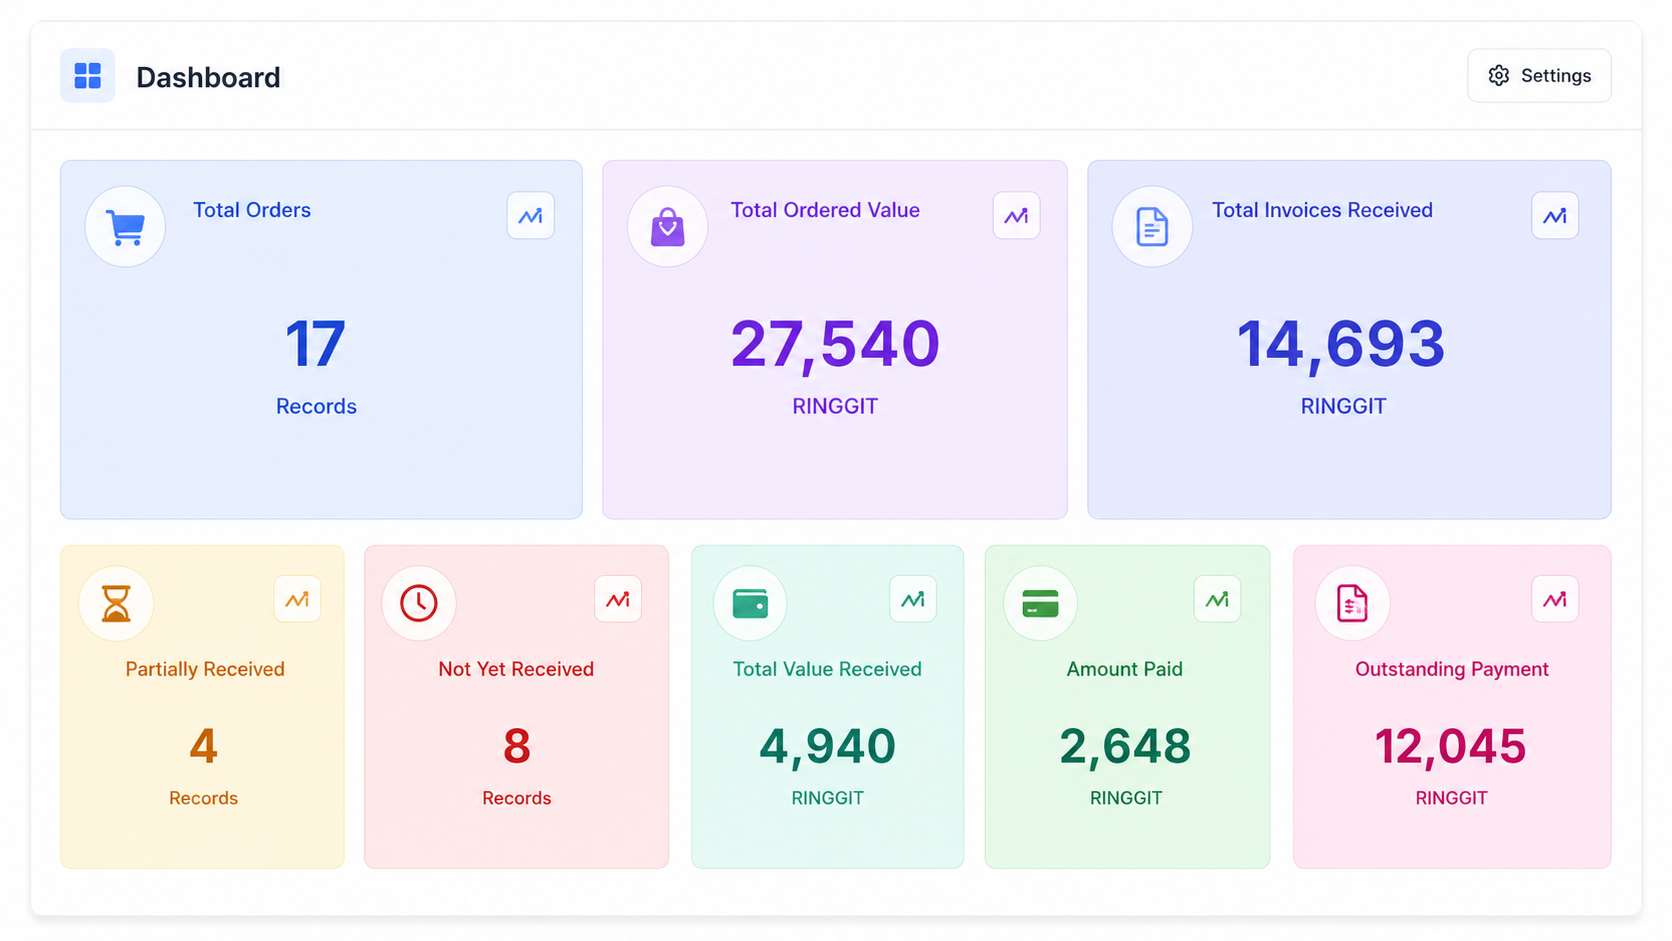
Task: Click the Dashboard grid icon
Action: pyautogui.click(x=88, y=76)
